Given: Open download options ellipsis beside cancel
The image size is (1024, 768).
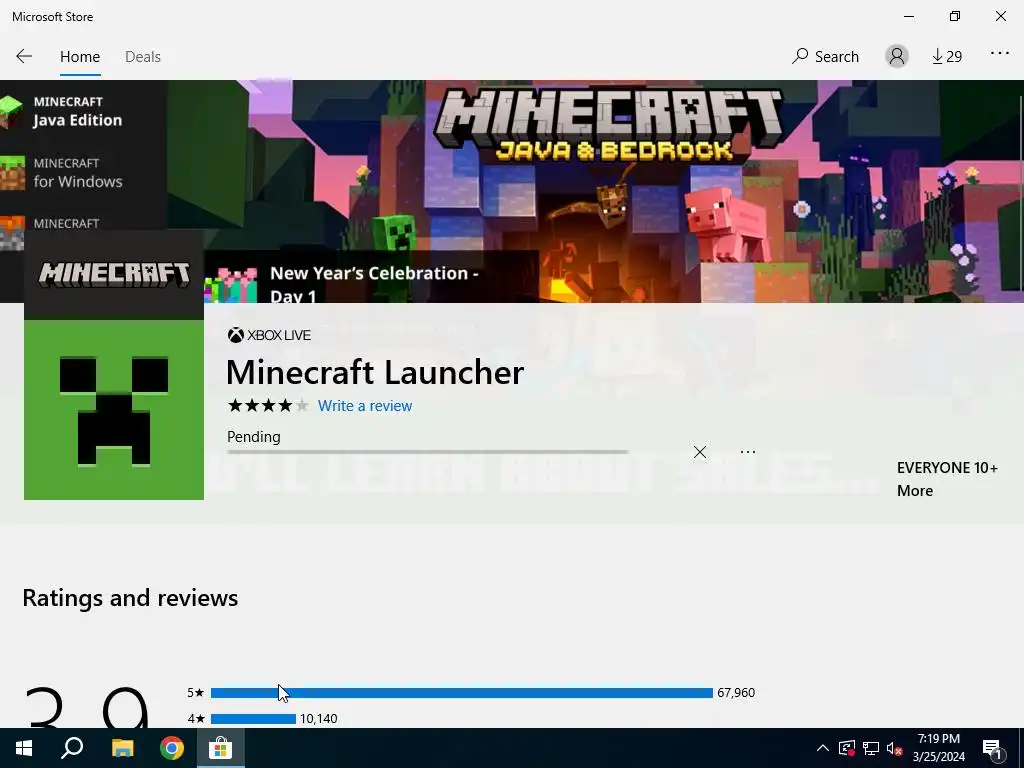Looking at the screenshot, I should point(748,452).
